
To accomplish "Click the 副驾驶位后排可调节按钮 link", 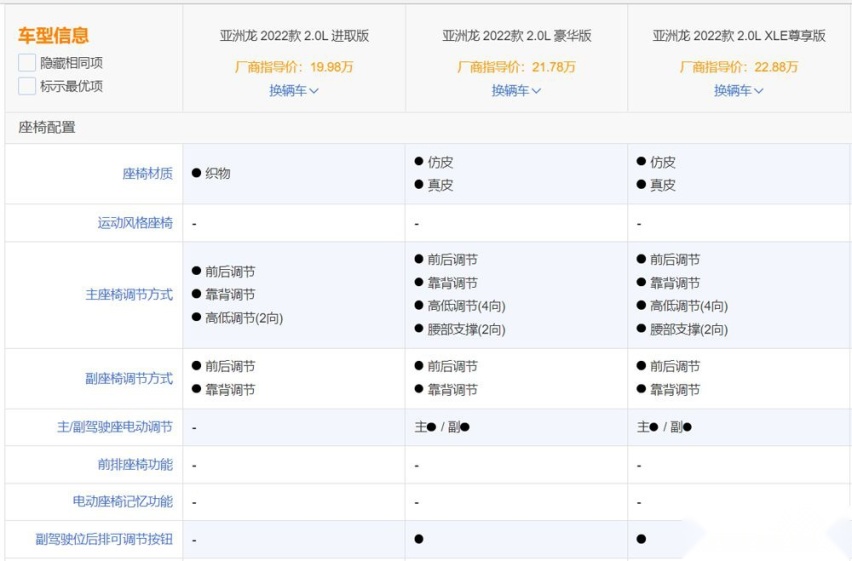I will pos(104,539).
